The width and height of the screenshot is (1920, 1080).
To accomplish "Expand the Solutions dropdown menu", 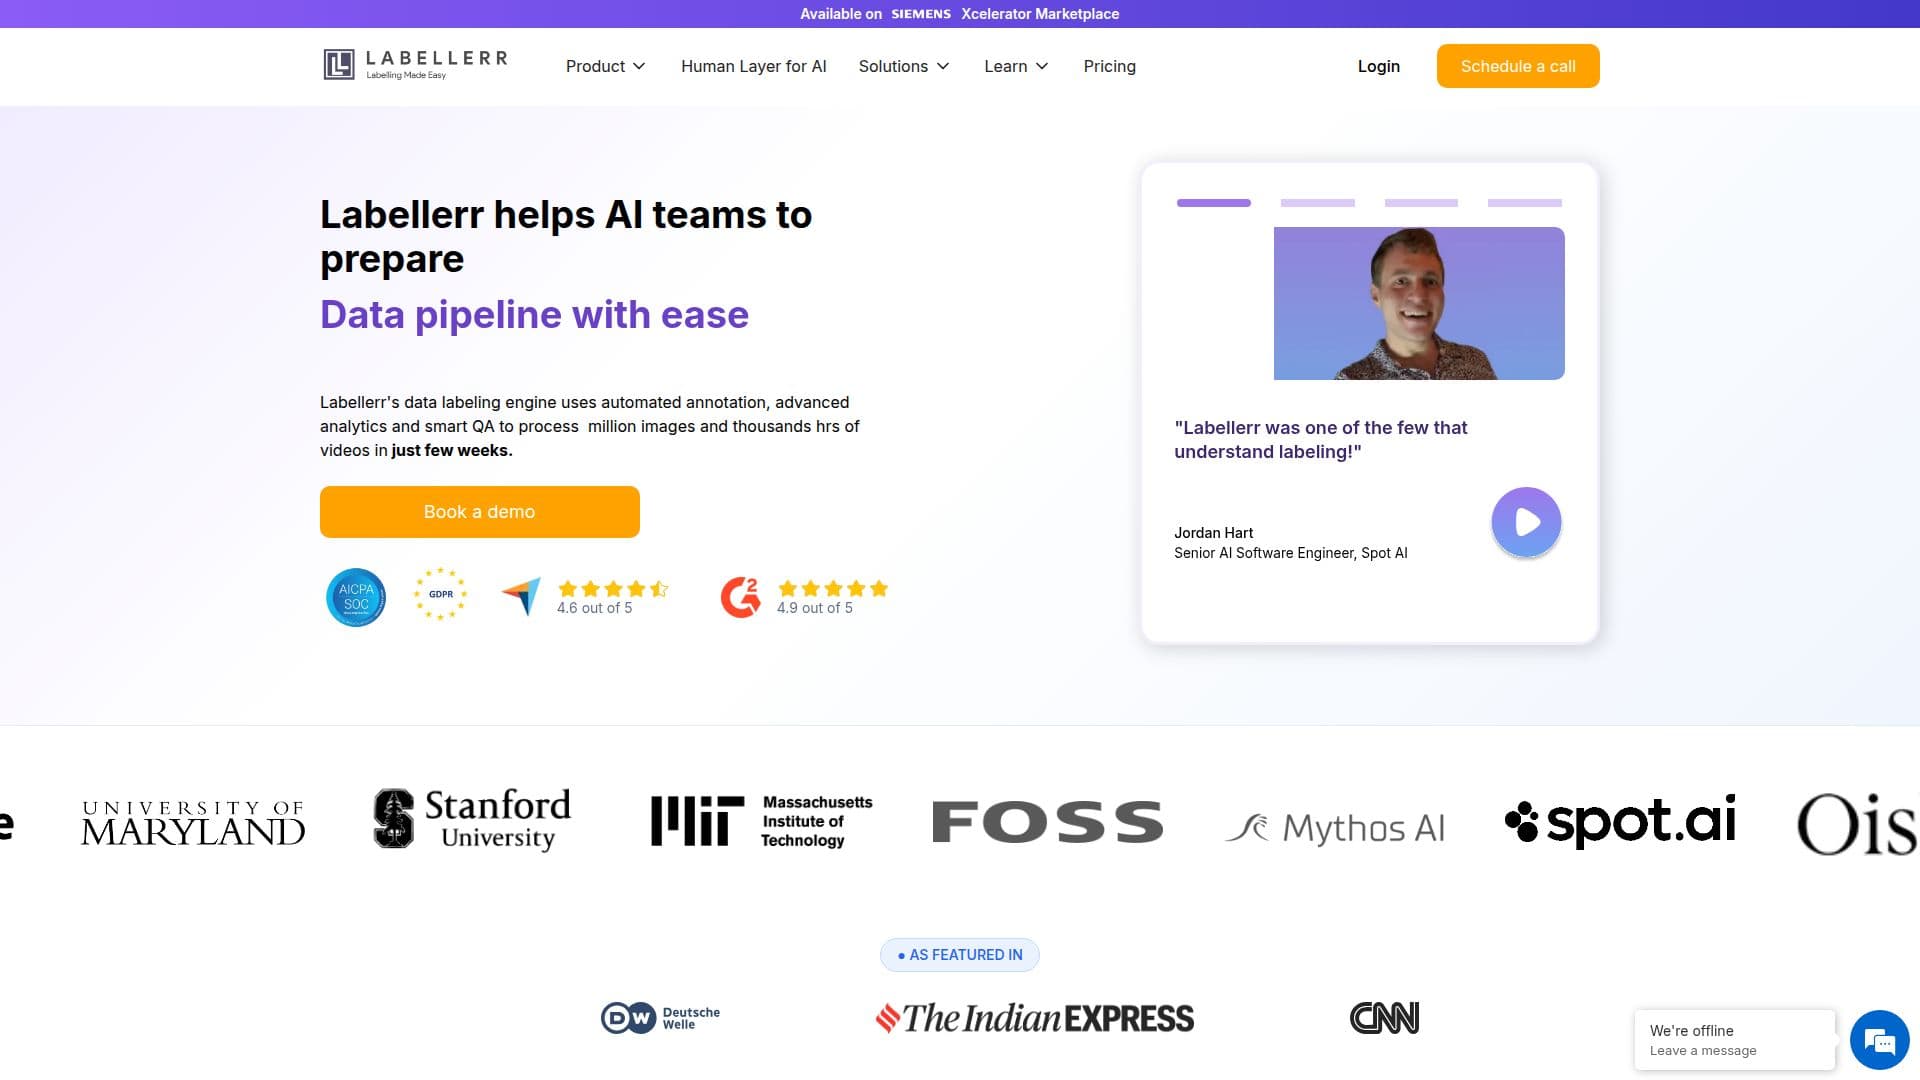I will tap(904, 66).
